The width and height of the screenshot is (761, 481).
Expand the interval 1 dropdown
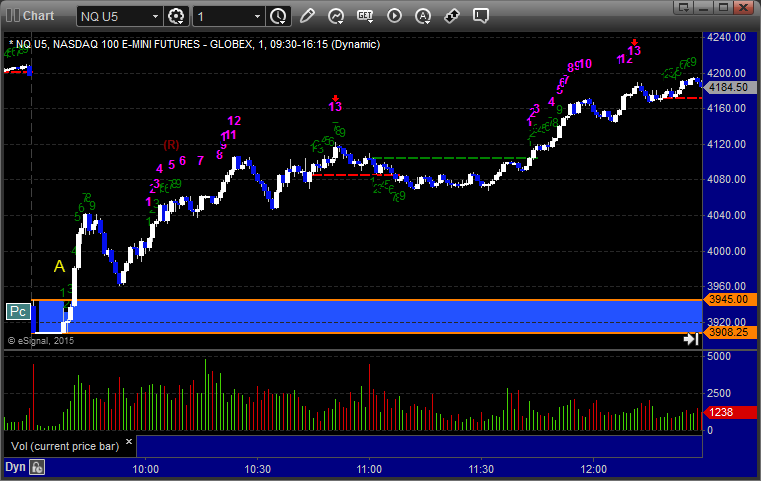tap(257, 16)
